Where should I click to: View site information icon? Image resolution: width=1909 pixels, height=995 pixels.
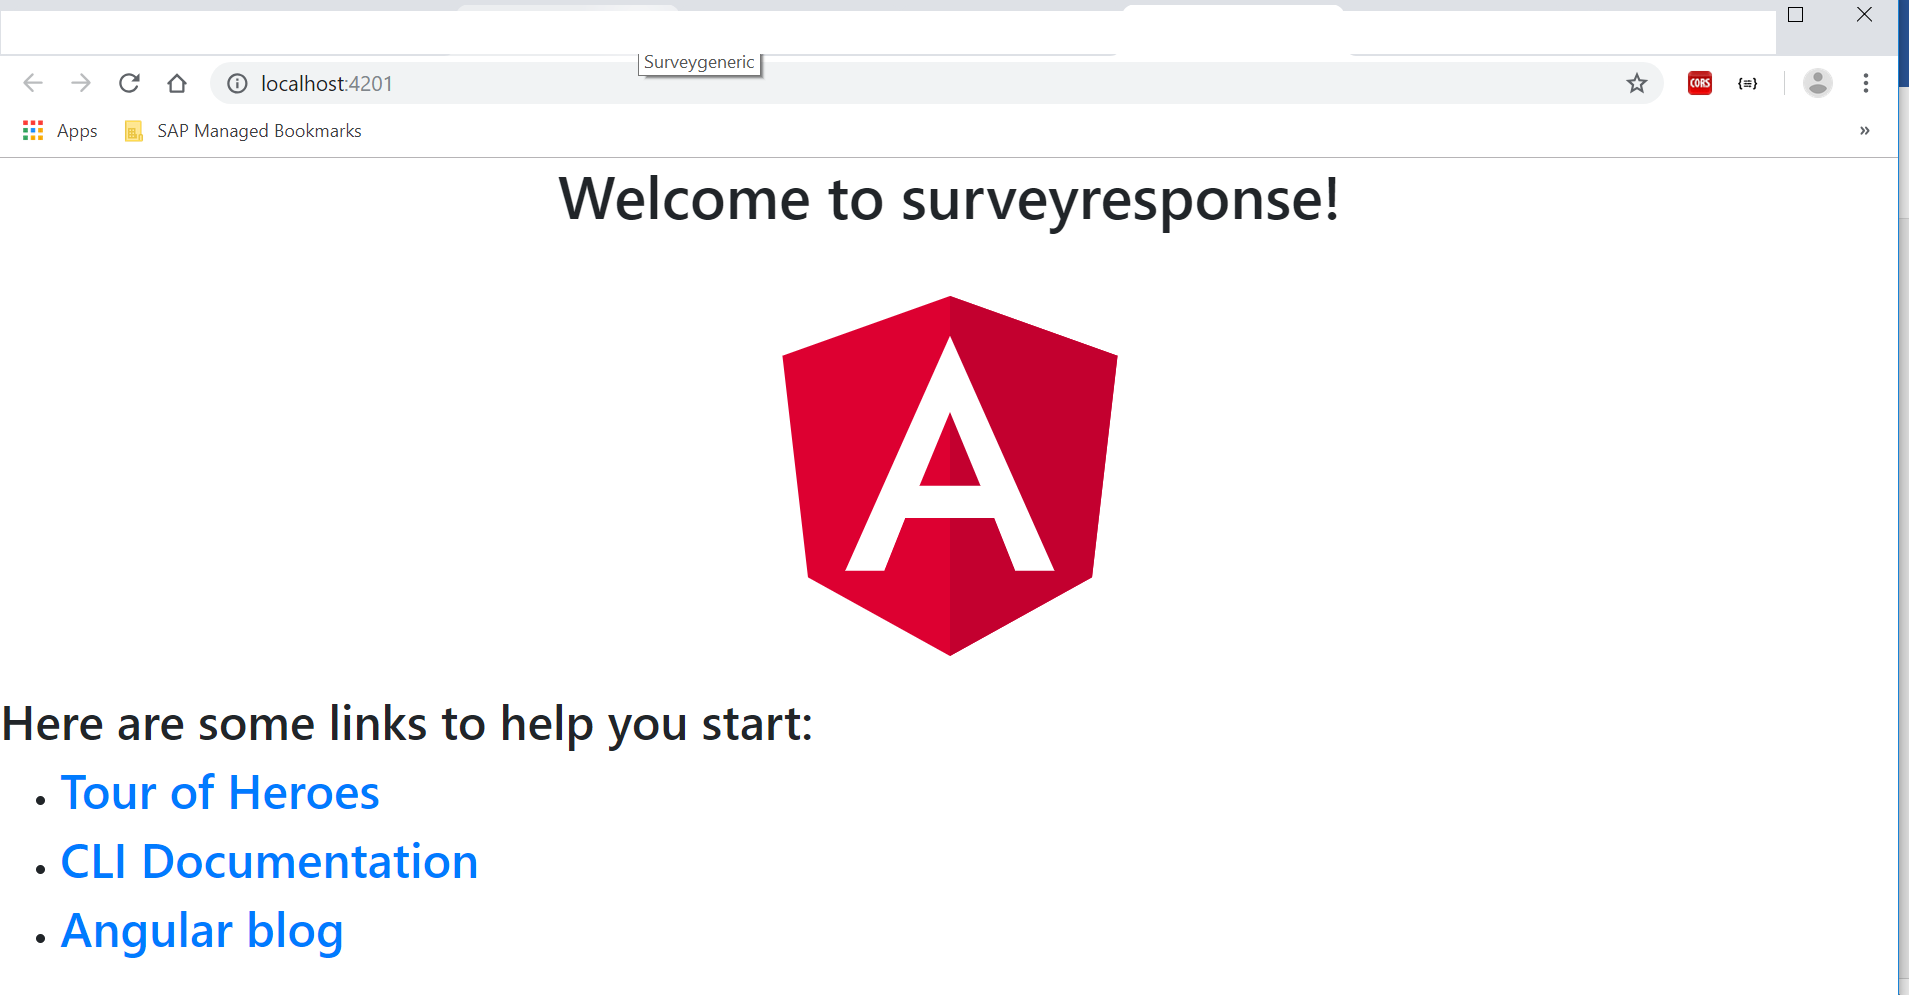[237, 84]
